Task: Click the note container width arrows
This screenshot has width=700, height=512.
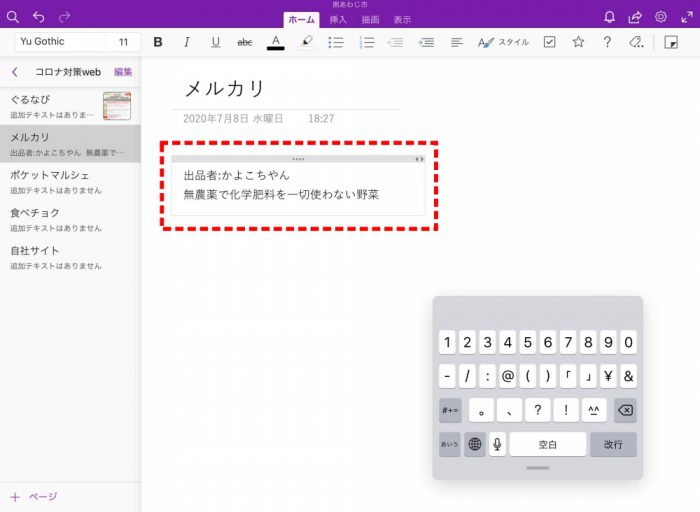Action: pos(419,159)
